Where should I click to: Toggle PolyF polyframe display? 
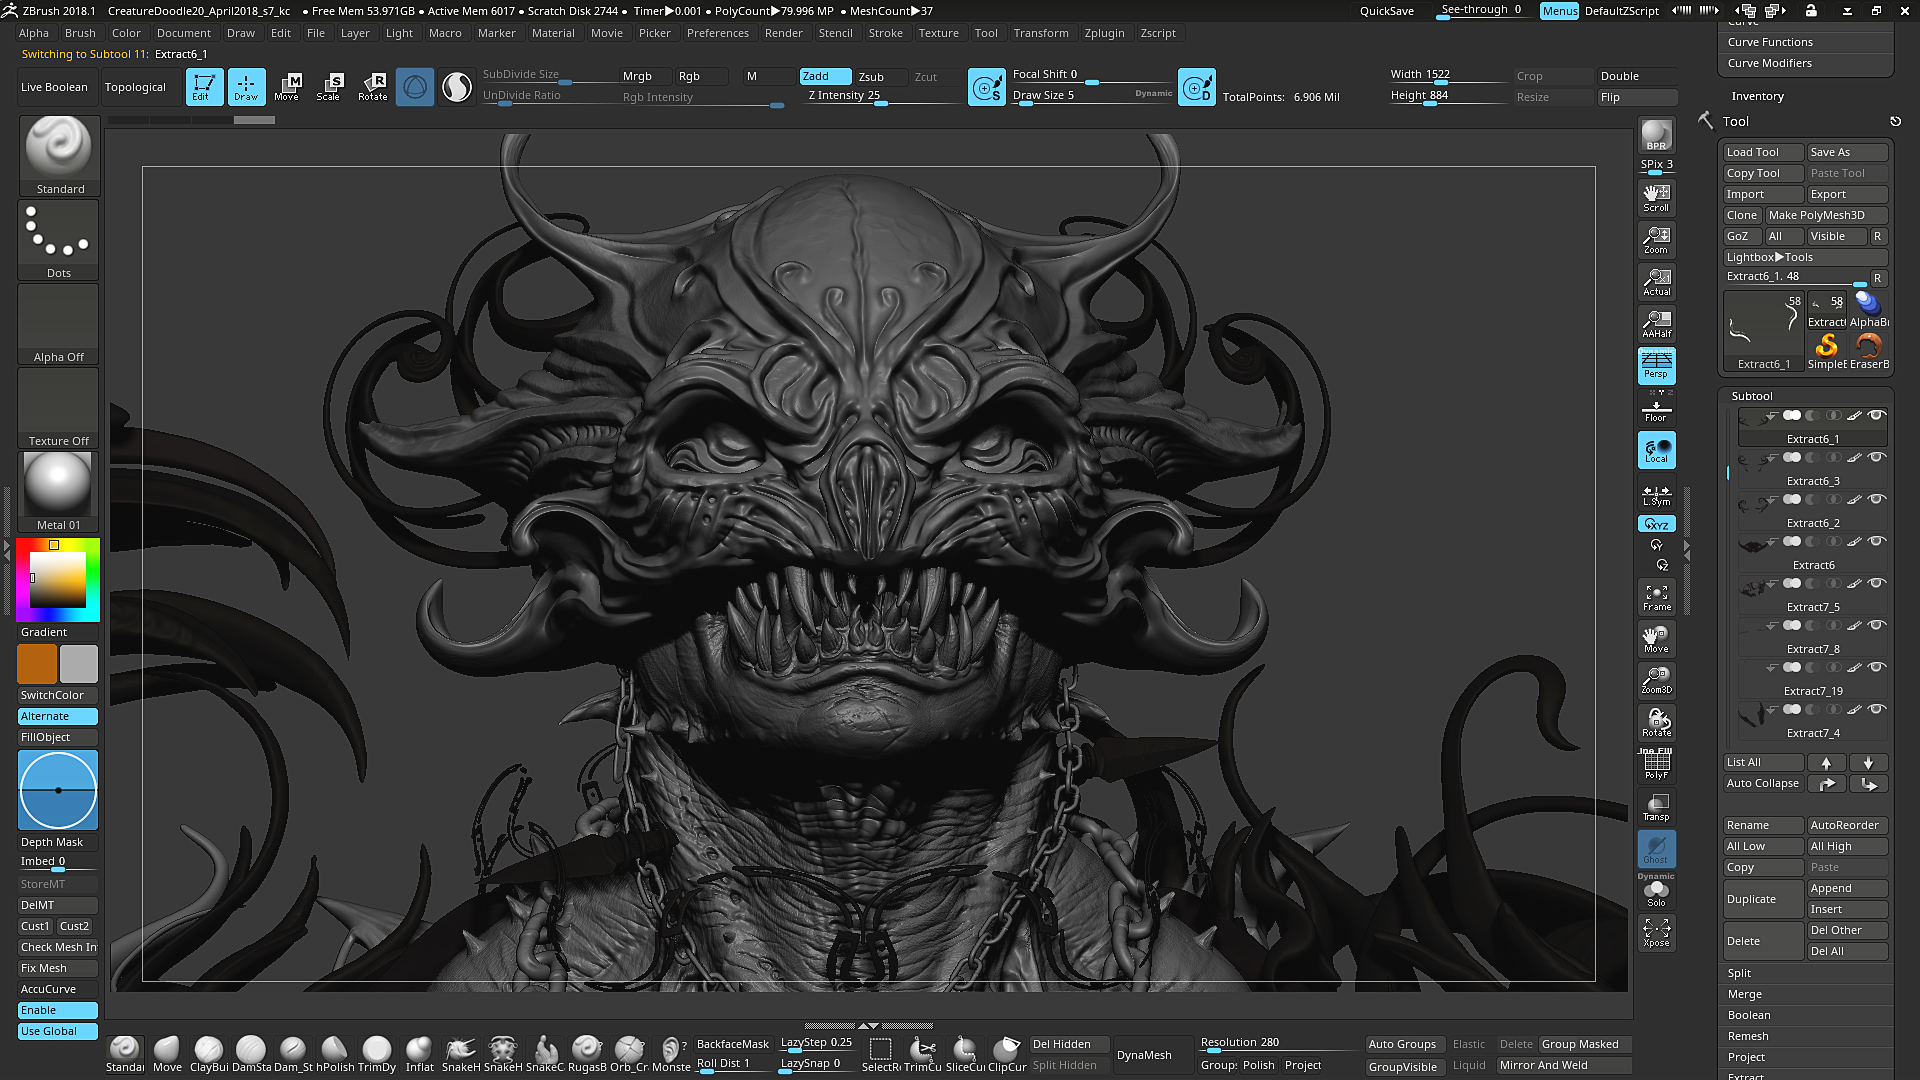(x=1656, y=764)
